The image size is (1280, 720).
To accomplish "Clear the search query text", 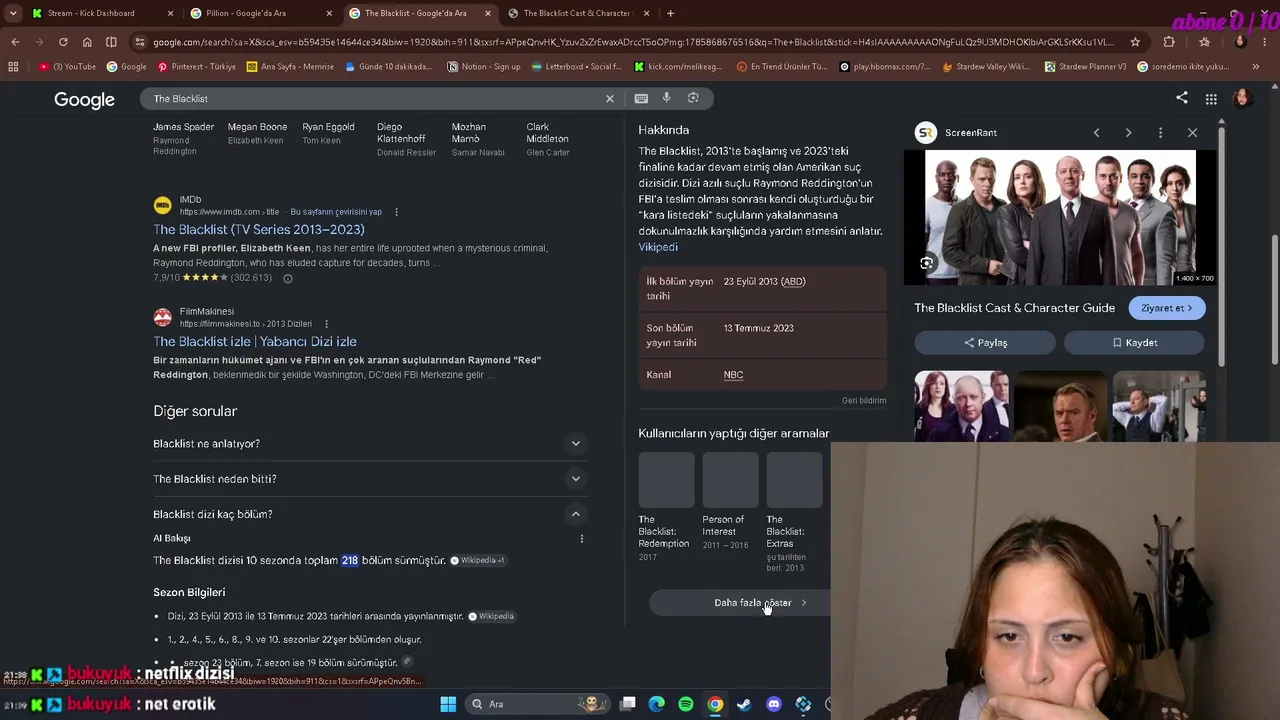I will tap(609, 98).
